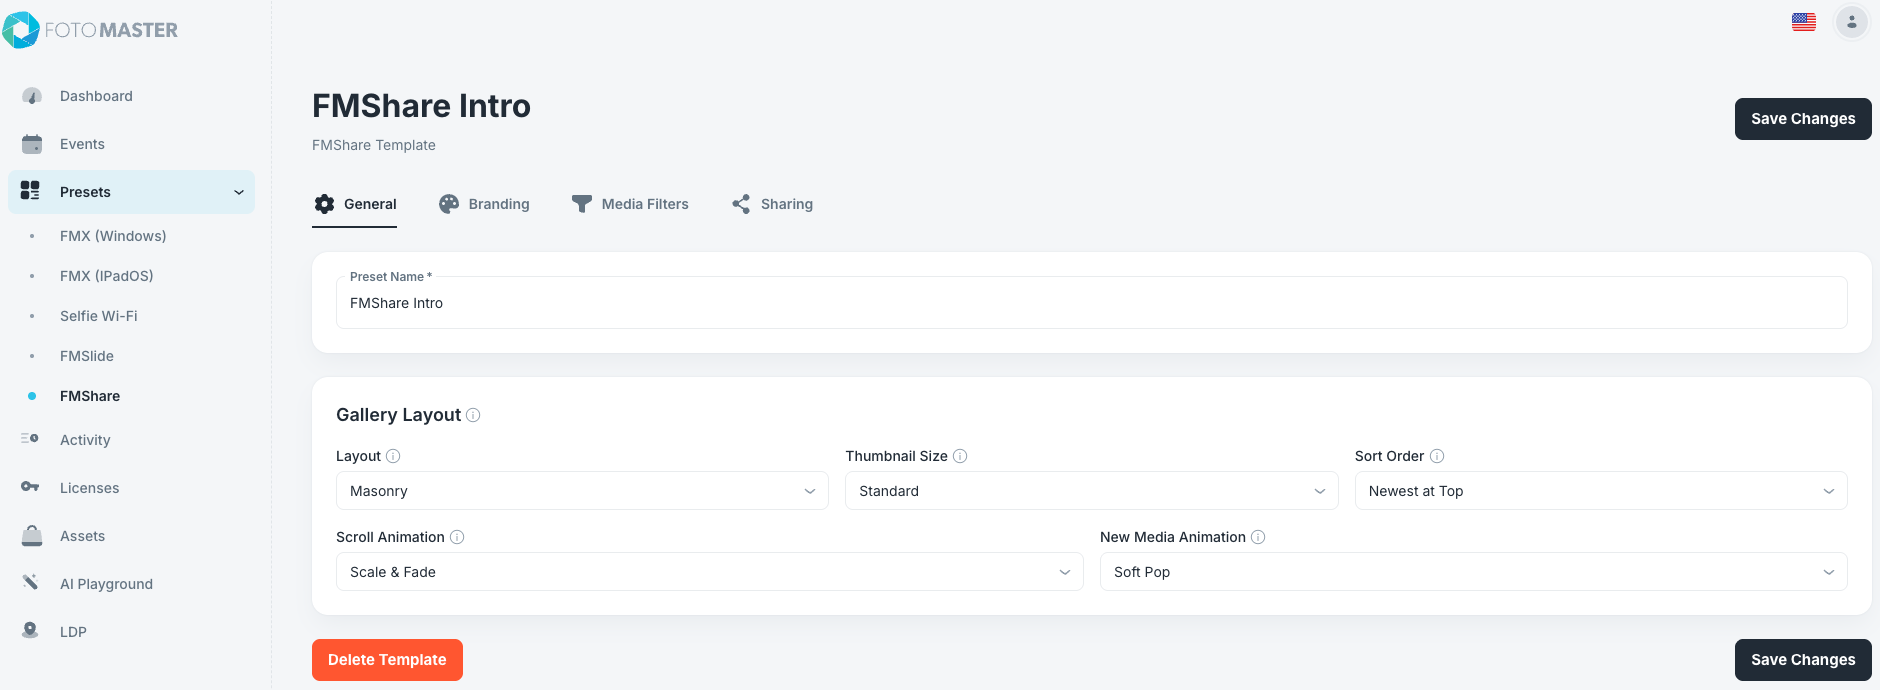Viewport: 1880px width, 690px height.
Task: Open Selfie Wi-Fi presets
Action: (99, 316)
